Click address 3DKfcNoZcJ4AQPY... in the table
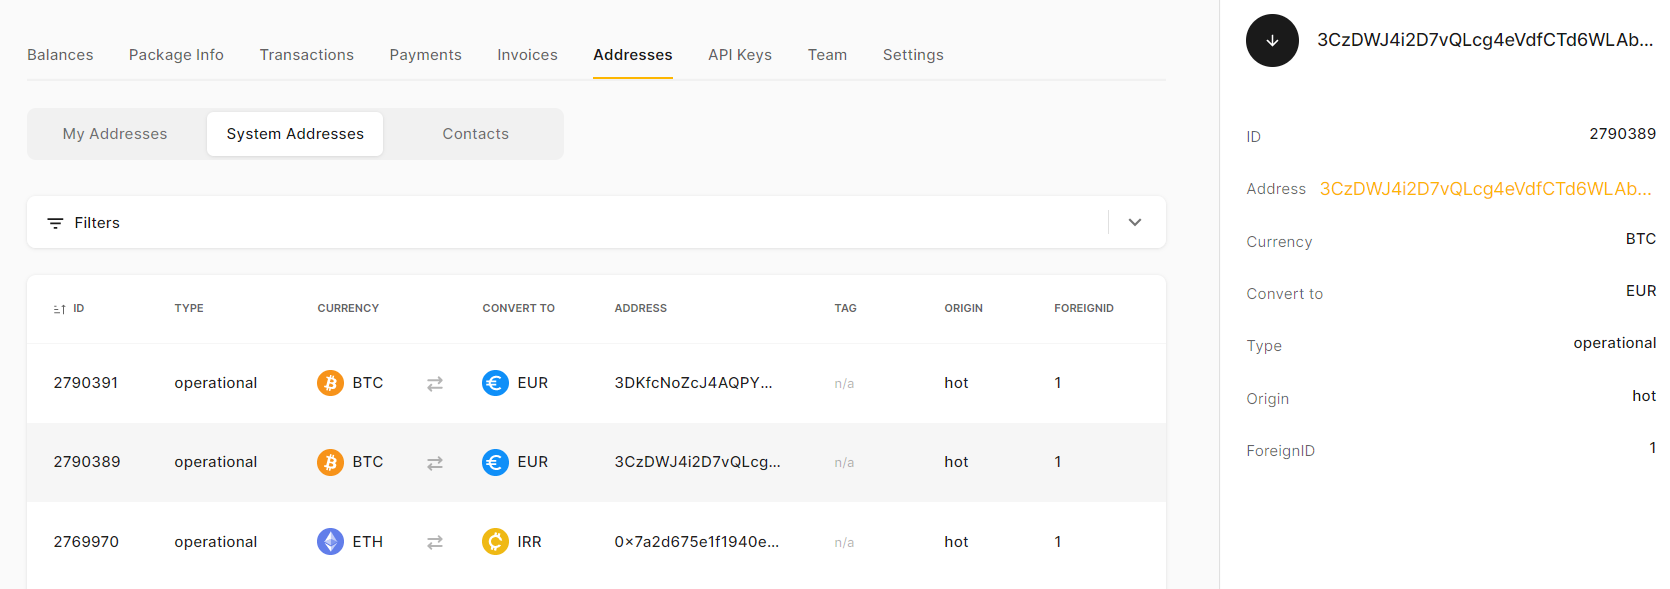The width and height of the screenshot is (1670, 589). [693, 383]
